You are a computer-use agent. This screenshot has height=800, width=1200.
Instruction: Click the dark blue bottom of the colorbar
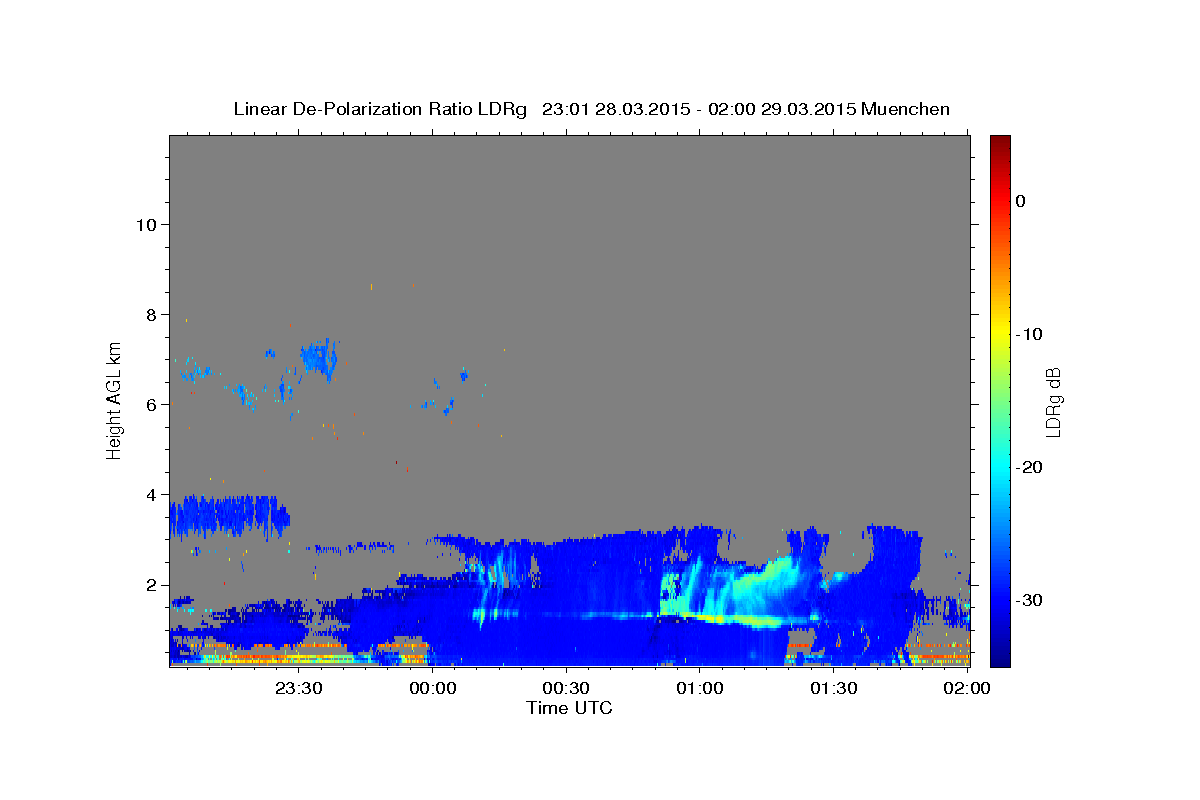(1000, 655)
